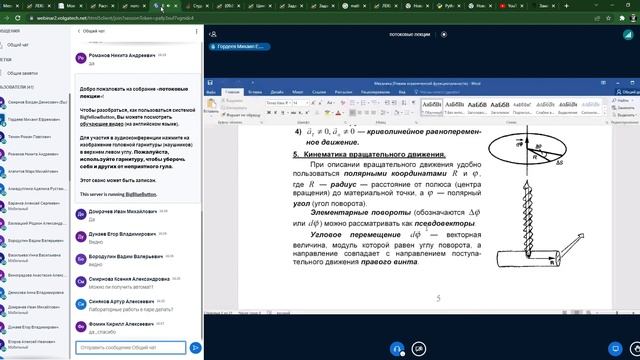Toggle italic formatting in Word ribbon
Viewport: 640px width, 360px height.
[276, 113]
